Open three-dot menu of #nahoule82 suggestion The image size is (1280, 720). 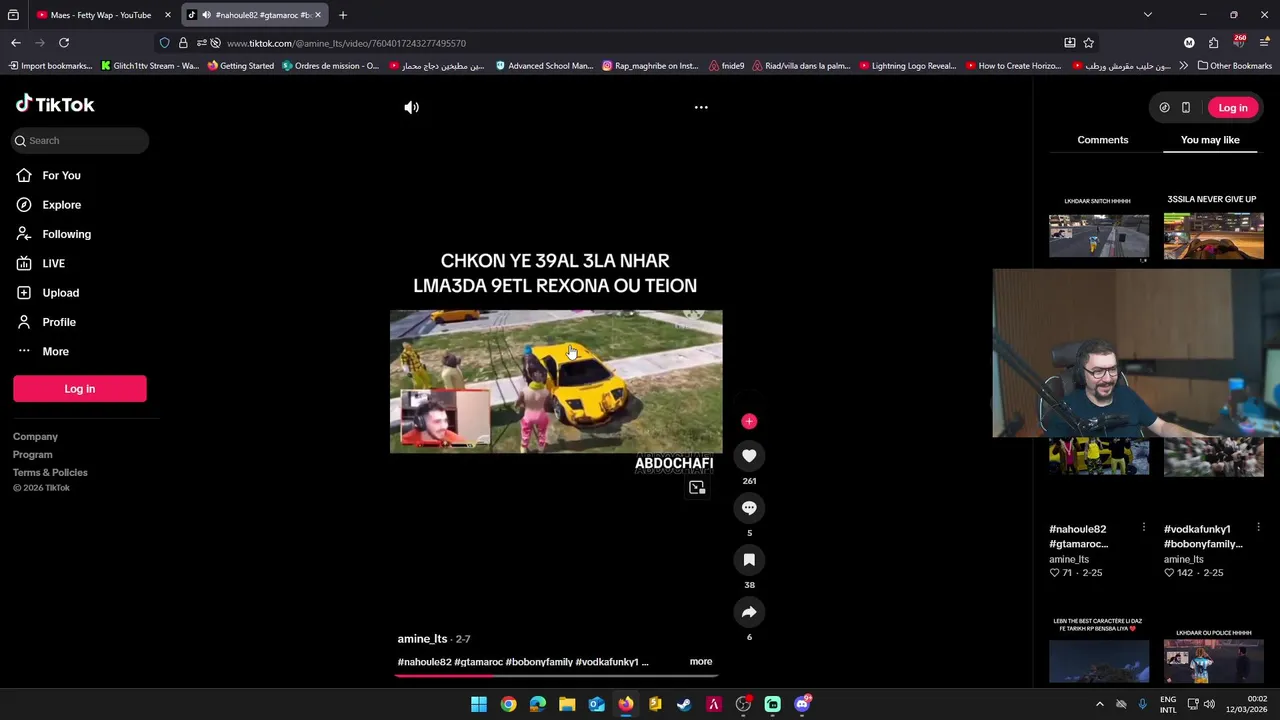(1143, 528)
